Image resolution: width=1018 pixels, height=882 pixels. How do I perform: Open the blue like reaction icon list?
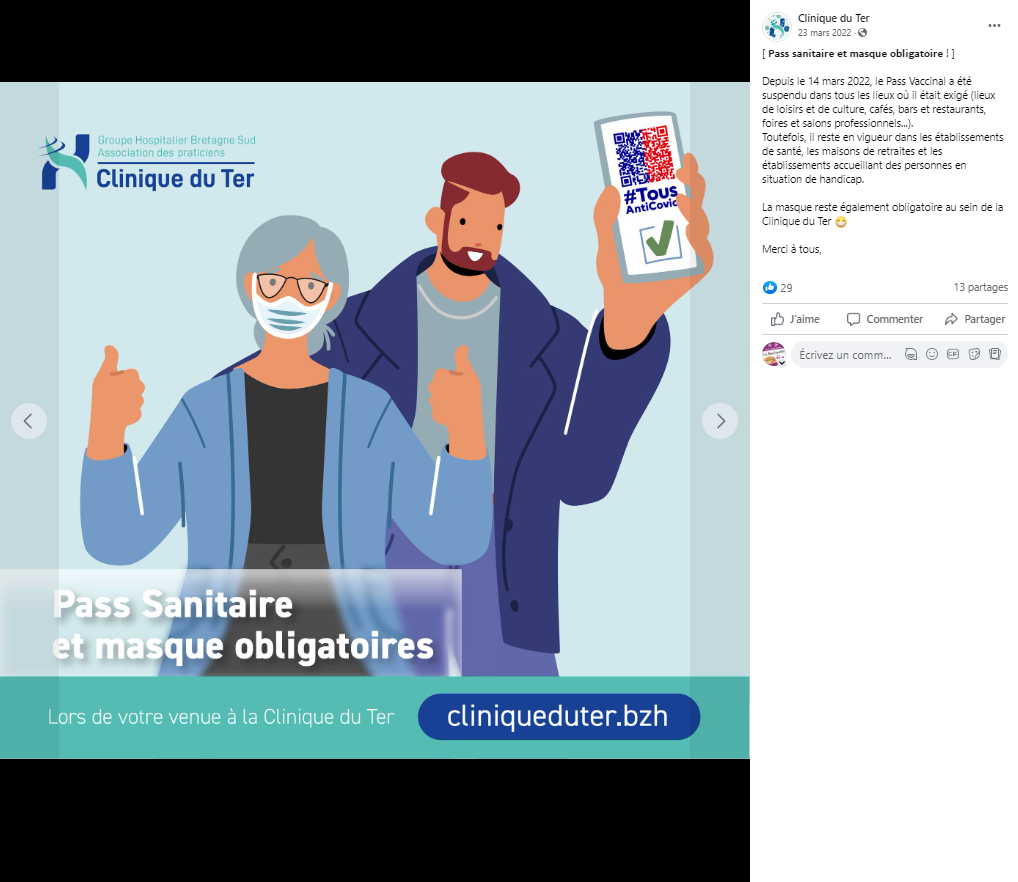pyautogui.click(x=770, y=288)
